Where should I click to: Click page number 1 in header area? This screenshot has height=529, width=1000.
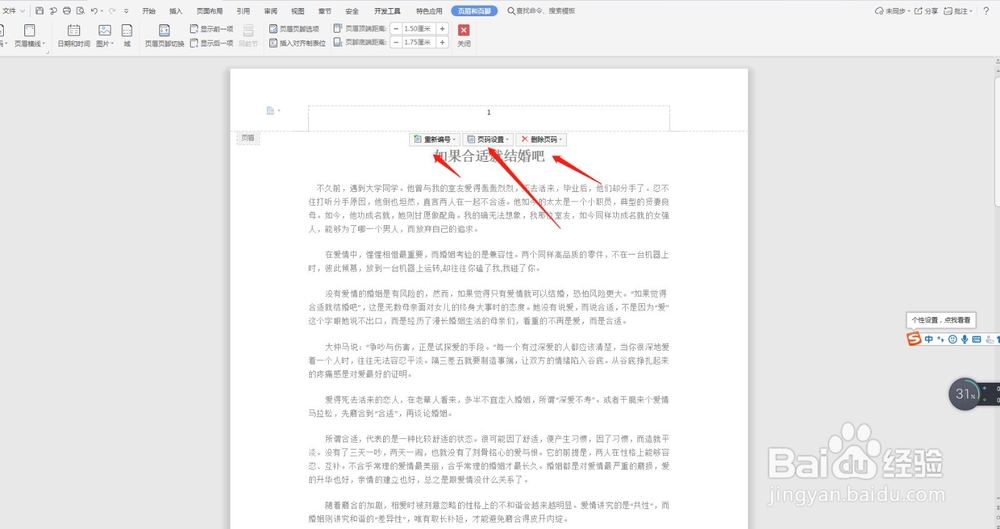point(489,113)
